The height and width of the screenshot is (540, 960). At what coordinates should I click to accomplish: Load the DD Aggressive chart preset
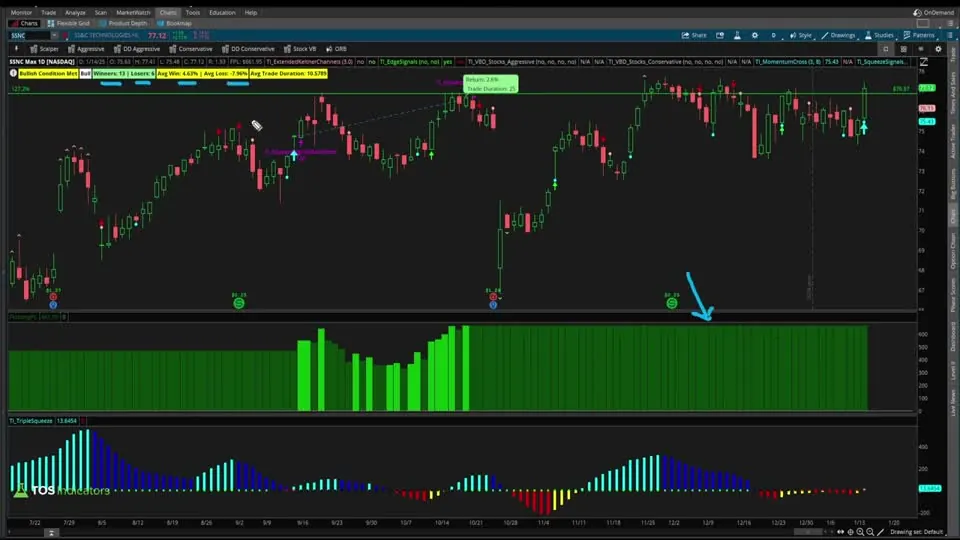pos(137,49)
